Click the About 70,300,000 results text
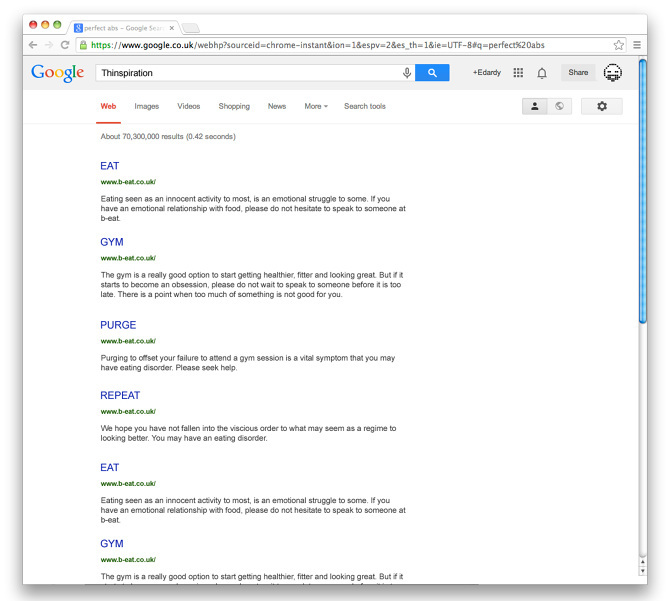The image size is (670, 601). pyautogui.click(x=168, y=137)
